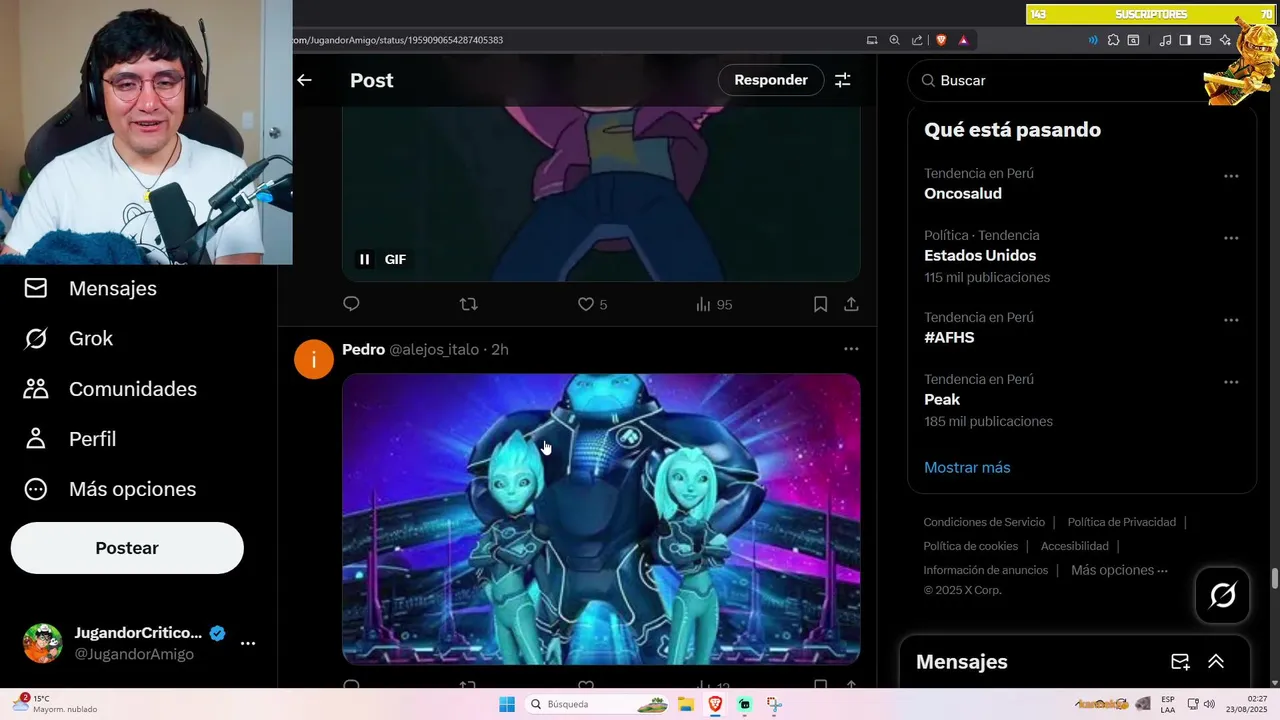1280x720 pixels.
Task: Open options menu for Oncosalud trend
Action: (1231, 176)
